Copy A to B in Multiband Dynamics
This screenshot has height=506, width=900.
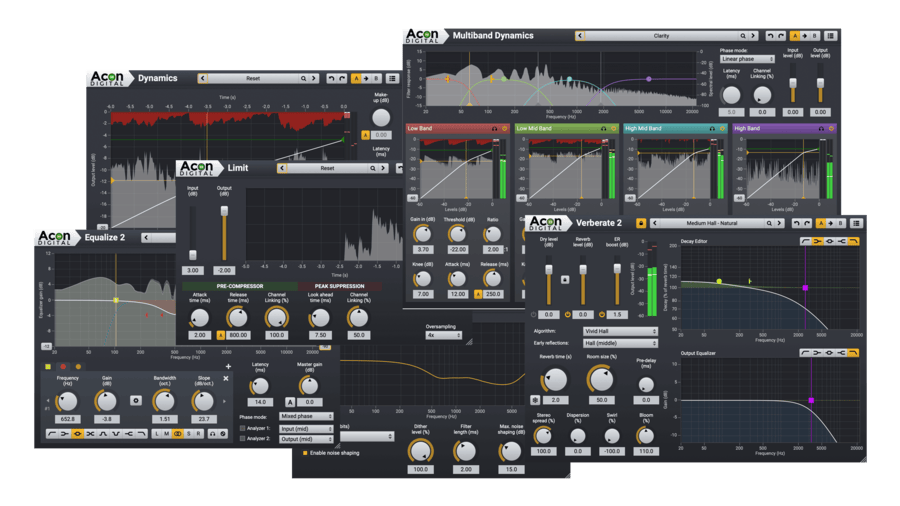(x=805, y=36)
